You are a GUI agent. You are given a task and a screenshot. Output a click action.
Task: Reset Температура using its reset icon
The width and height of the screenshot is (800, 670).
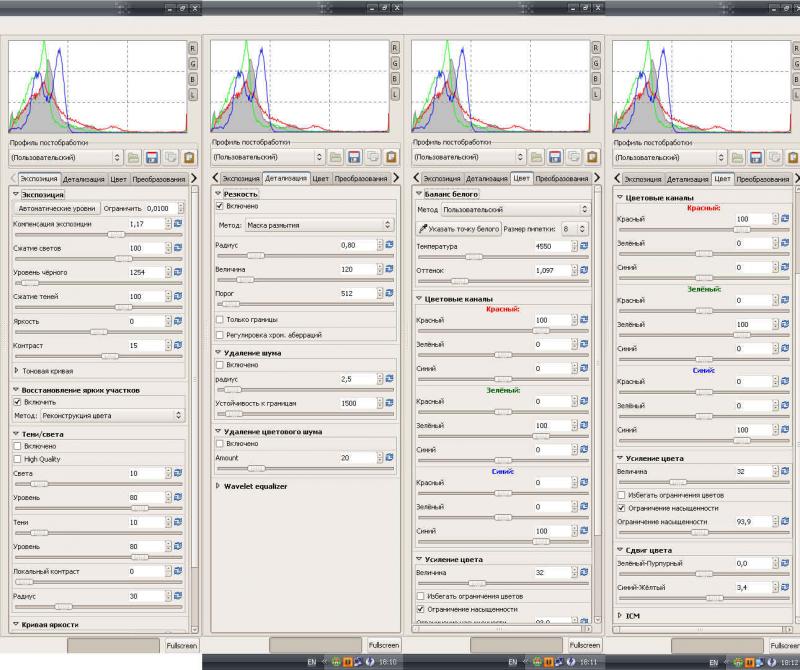click(584, 246)
